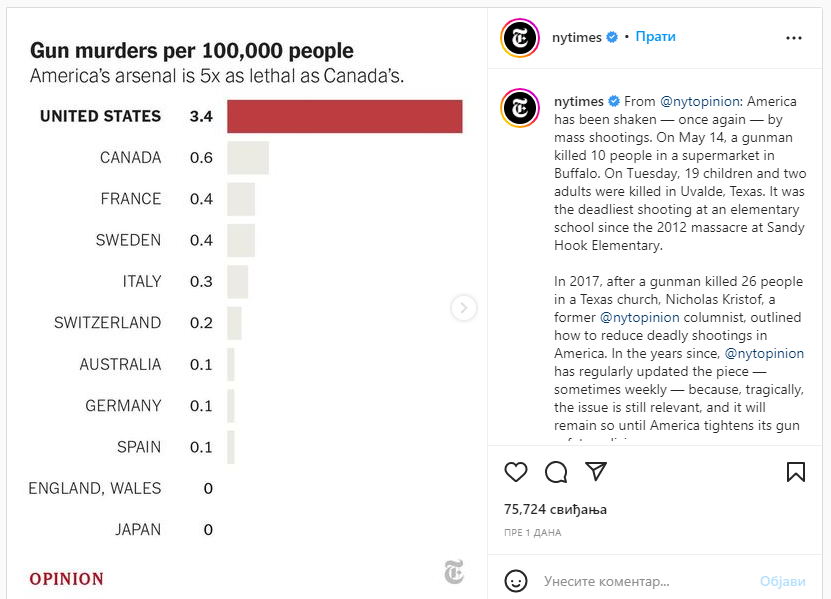The width and height of the screenshot is (831, 599).
Task: Like the post with the heart icon
Action: 516,471
